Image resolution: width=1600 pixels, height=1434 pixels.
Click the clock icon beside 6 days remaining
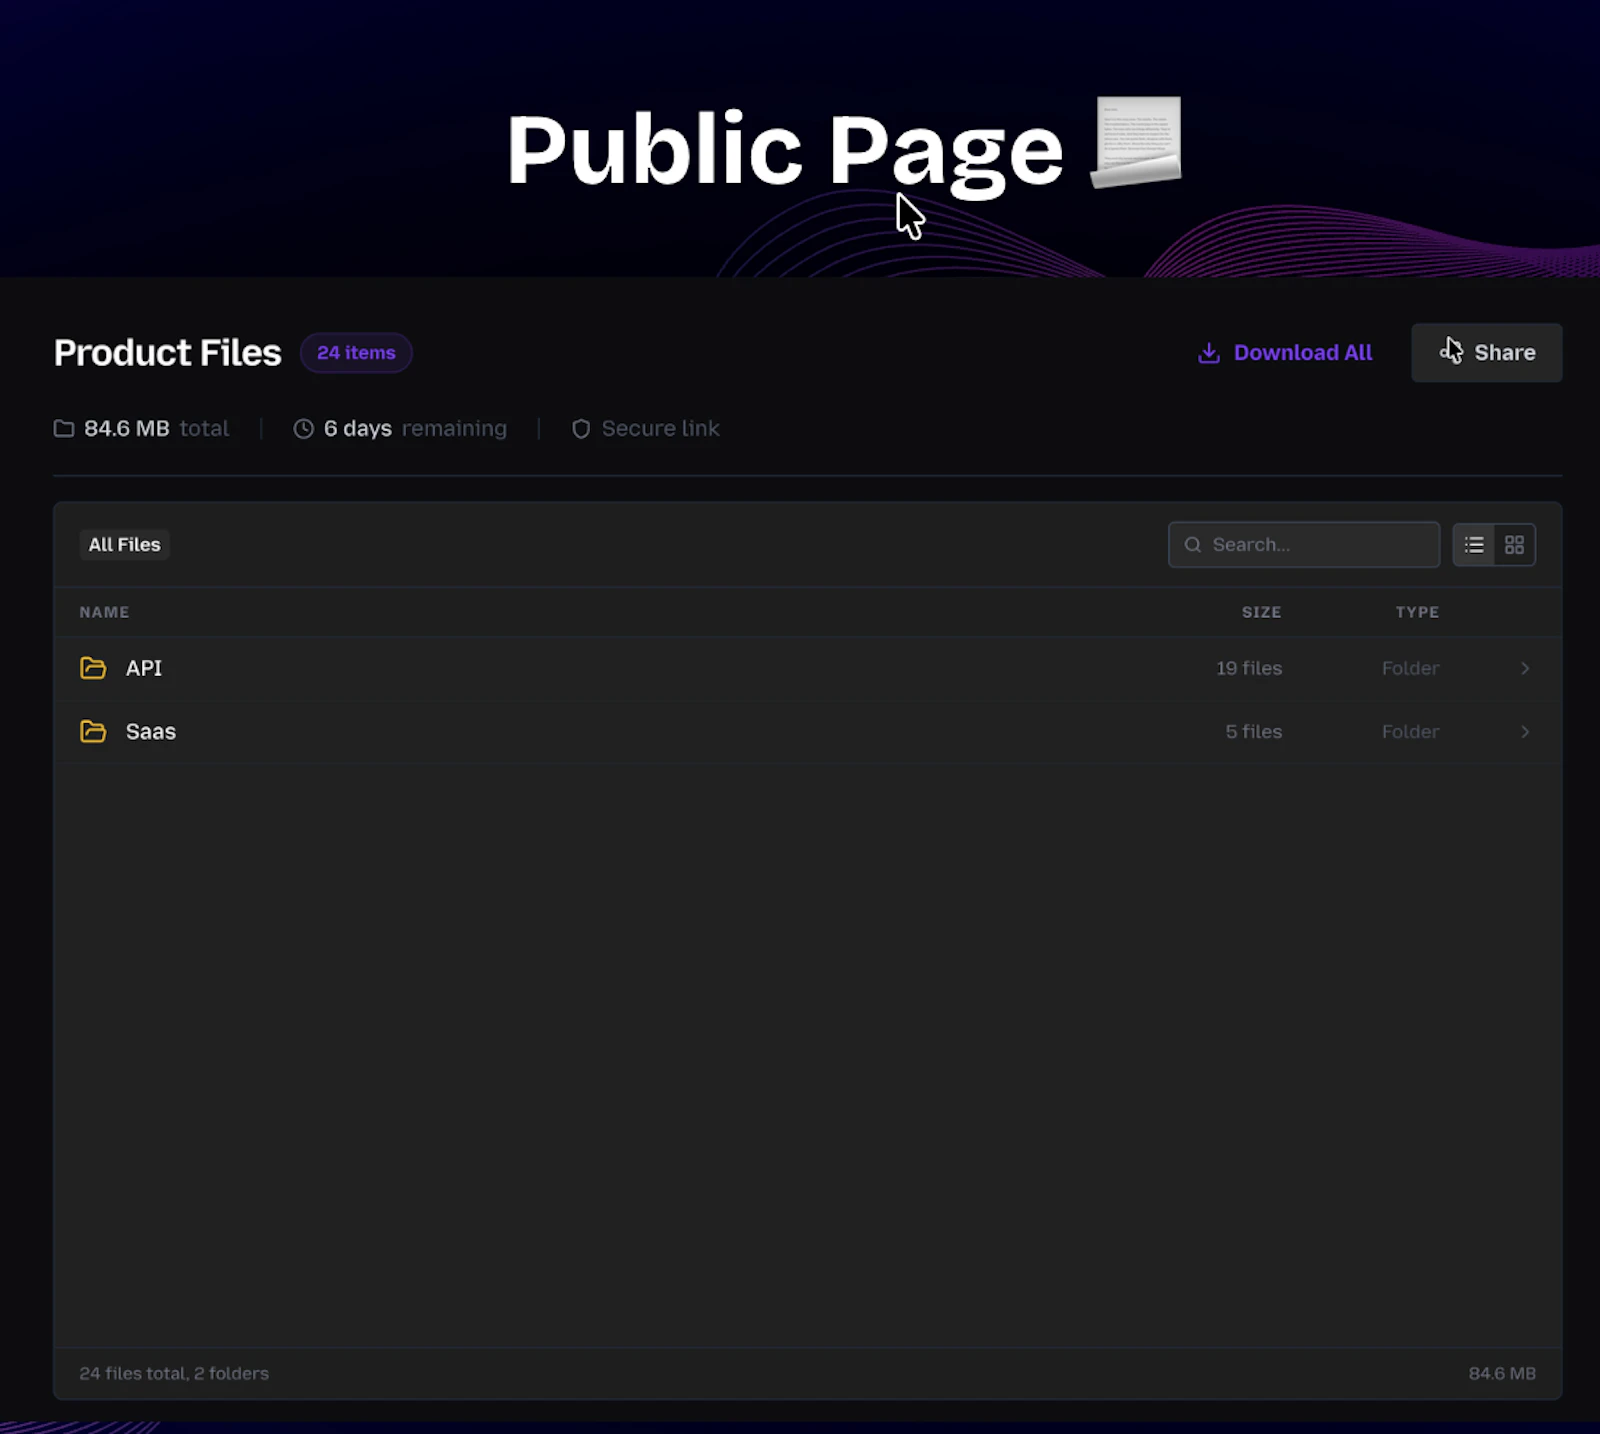tap(302, 428)
